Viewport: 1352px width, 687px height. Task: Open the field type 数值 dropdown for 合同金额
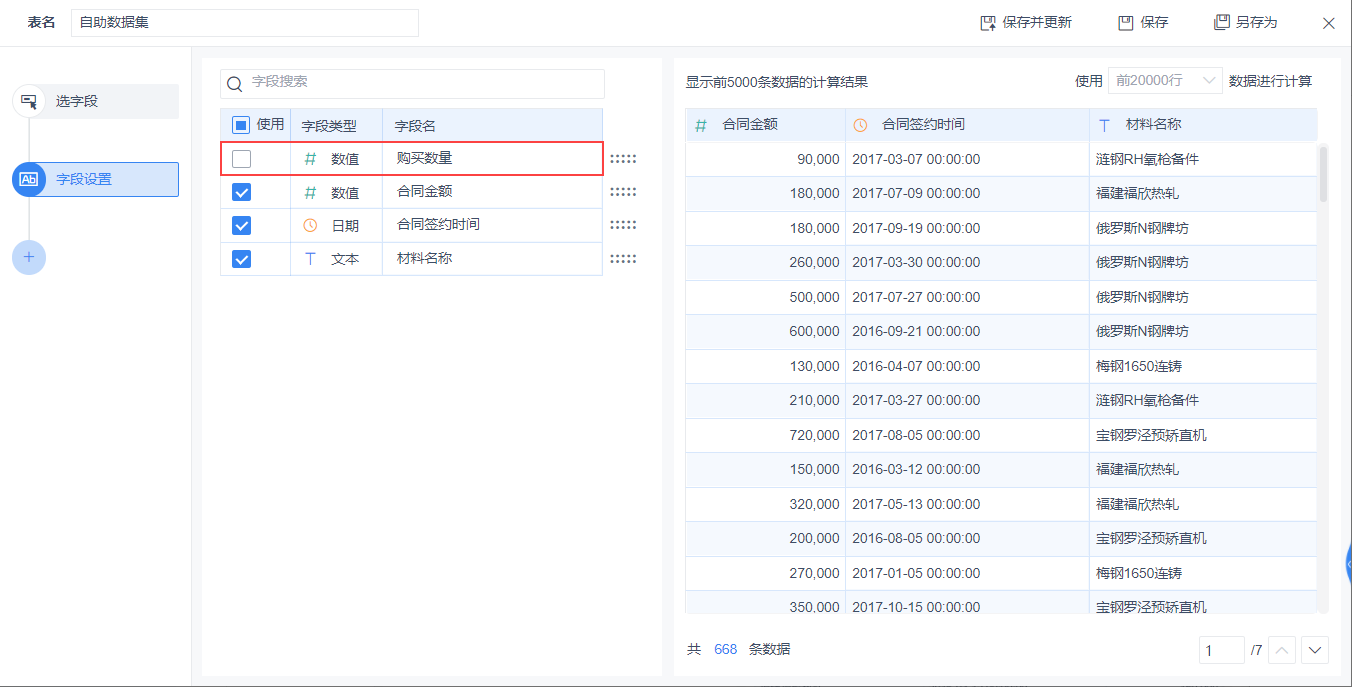337,192
